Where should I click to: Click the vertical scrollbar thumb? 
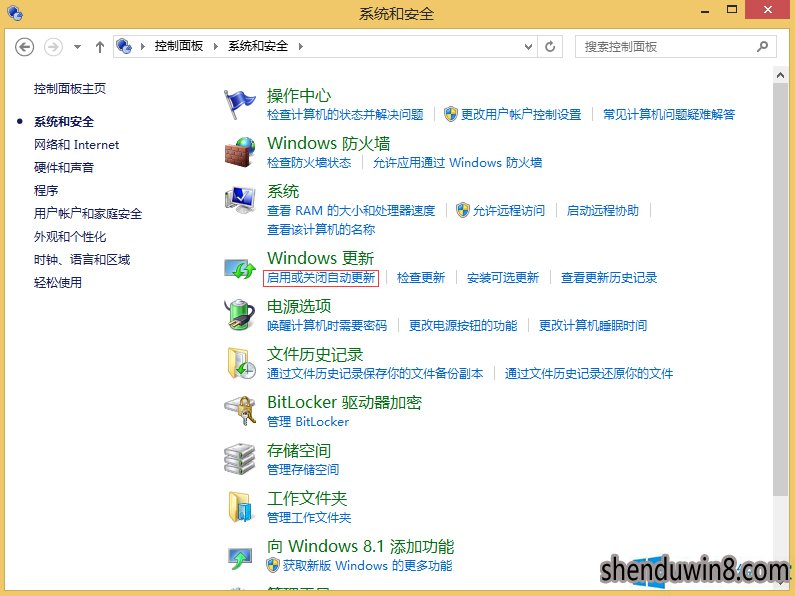780,289
